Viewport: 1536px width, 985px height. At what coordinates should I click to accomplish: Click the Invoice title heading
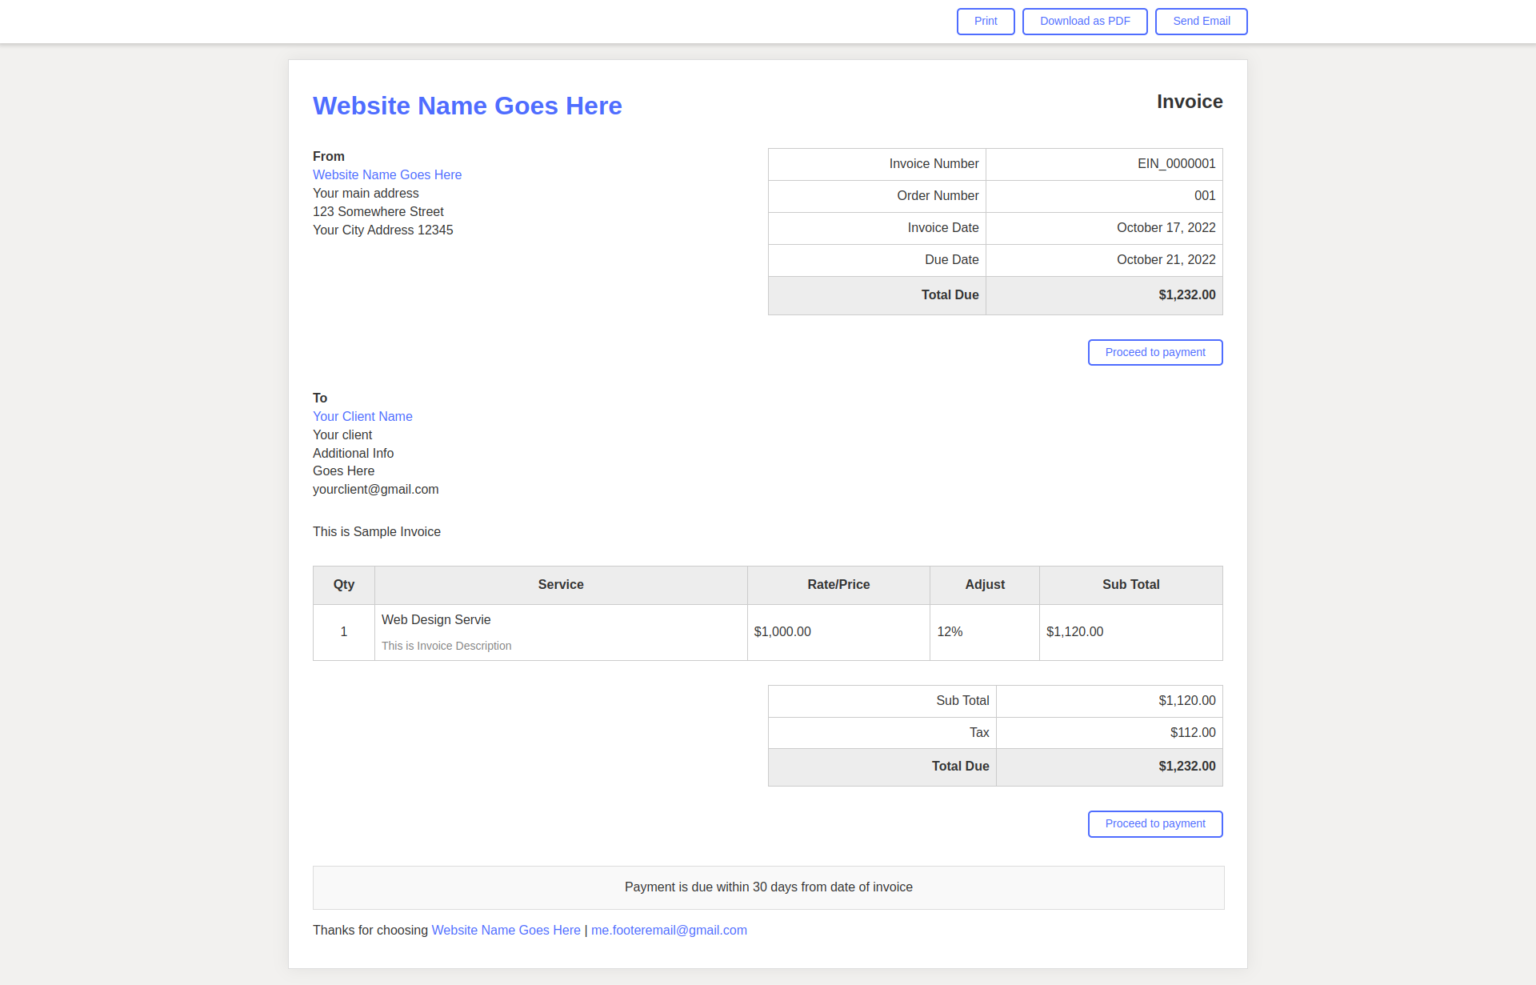(x=1190, y=101)
